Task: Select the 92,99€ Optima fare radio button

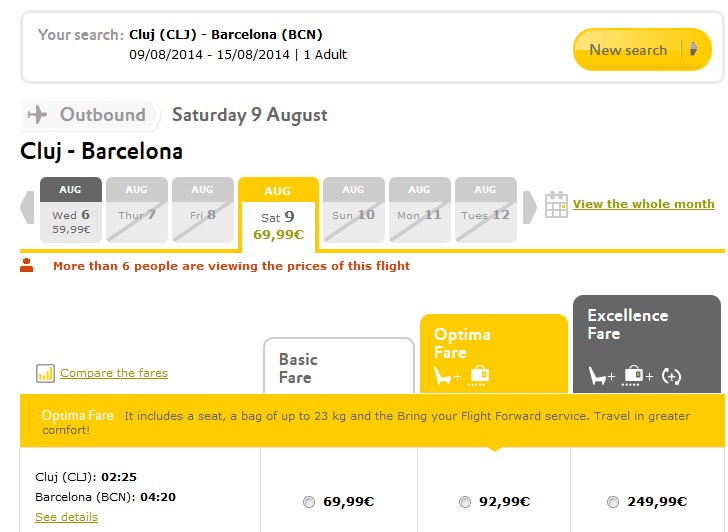Action: click(x=464, y=502)
